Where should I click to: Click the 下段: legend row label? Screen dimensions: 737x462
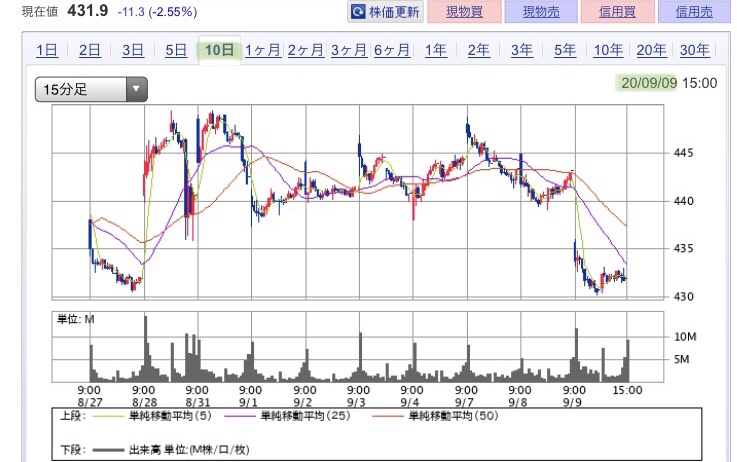pos(73,450)
